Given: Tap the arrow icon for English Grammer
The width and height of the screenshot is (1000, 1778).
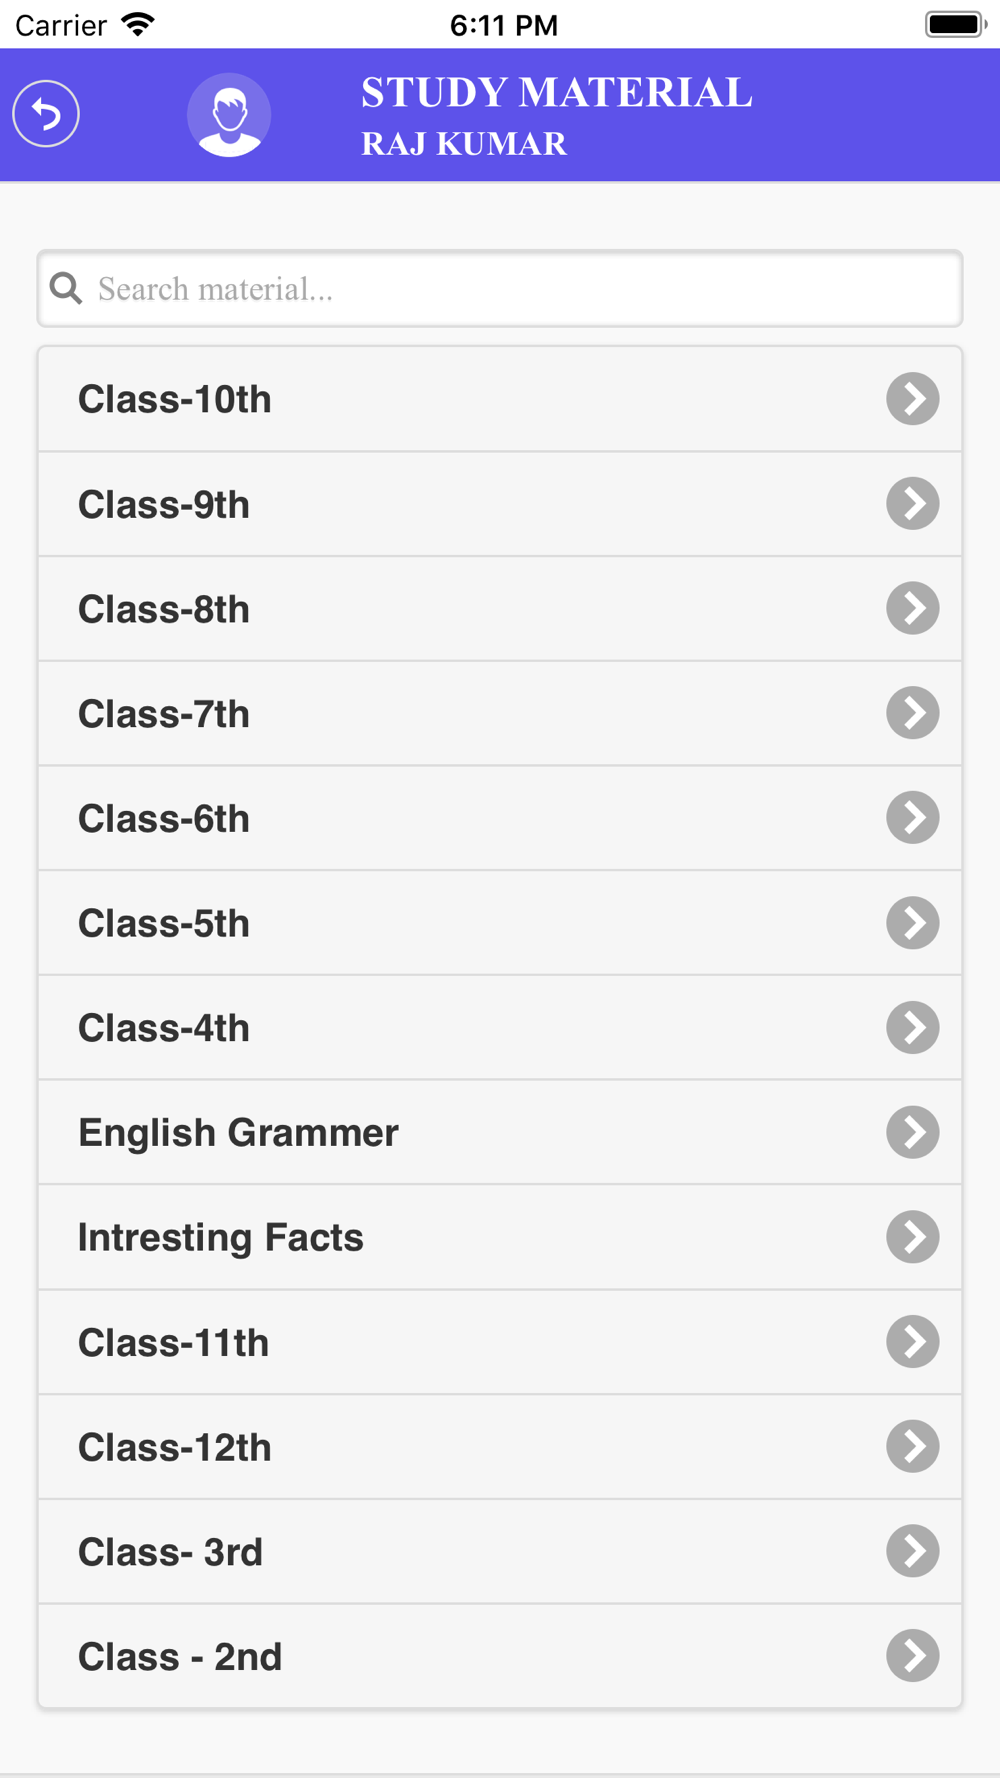Looking at the screenshot, I should point(912,1132).
